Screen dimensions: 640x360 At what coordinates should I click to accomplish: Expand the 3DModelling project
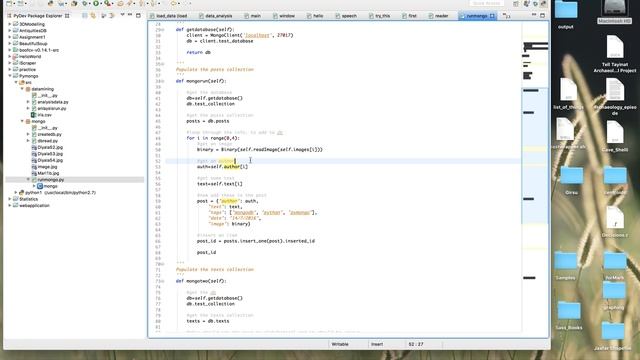pos(10,24)
